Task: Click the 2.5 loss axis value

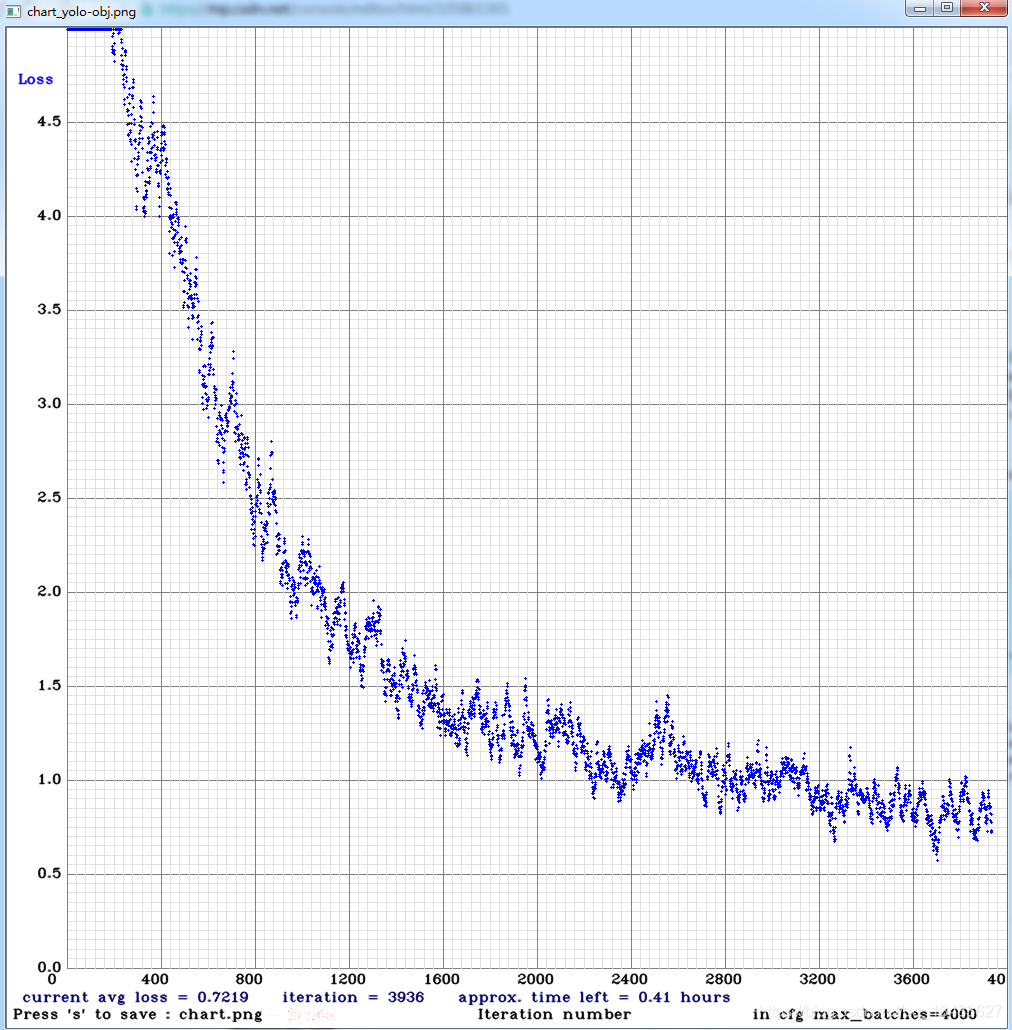Action: click(49, 497)
